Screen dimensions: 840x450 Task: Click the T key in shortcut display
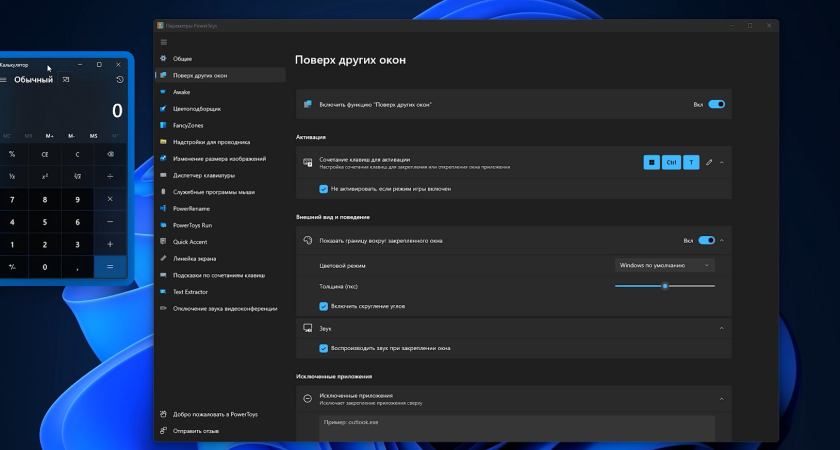coord(691,162)
